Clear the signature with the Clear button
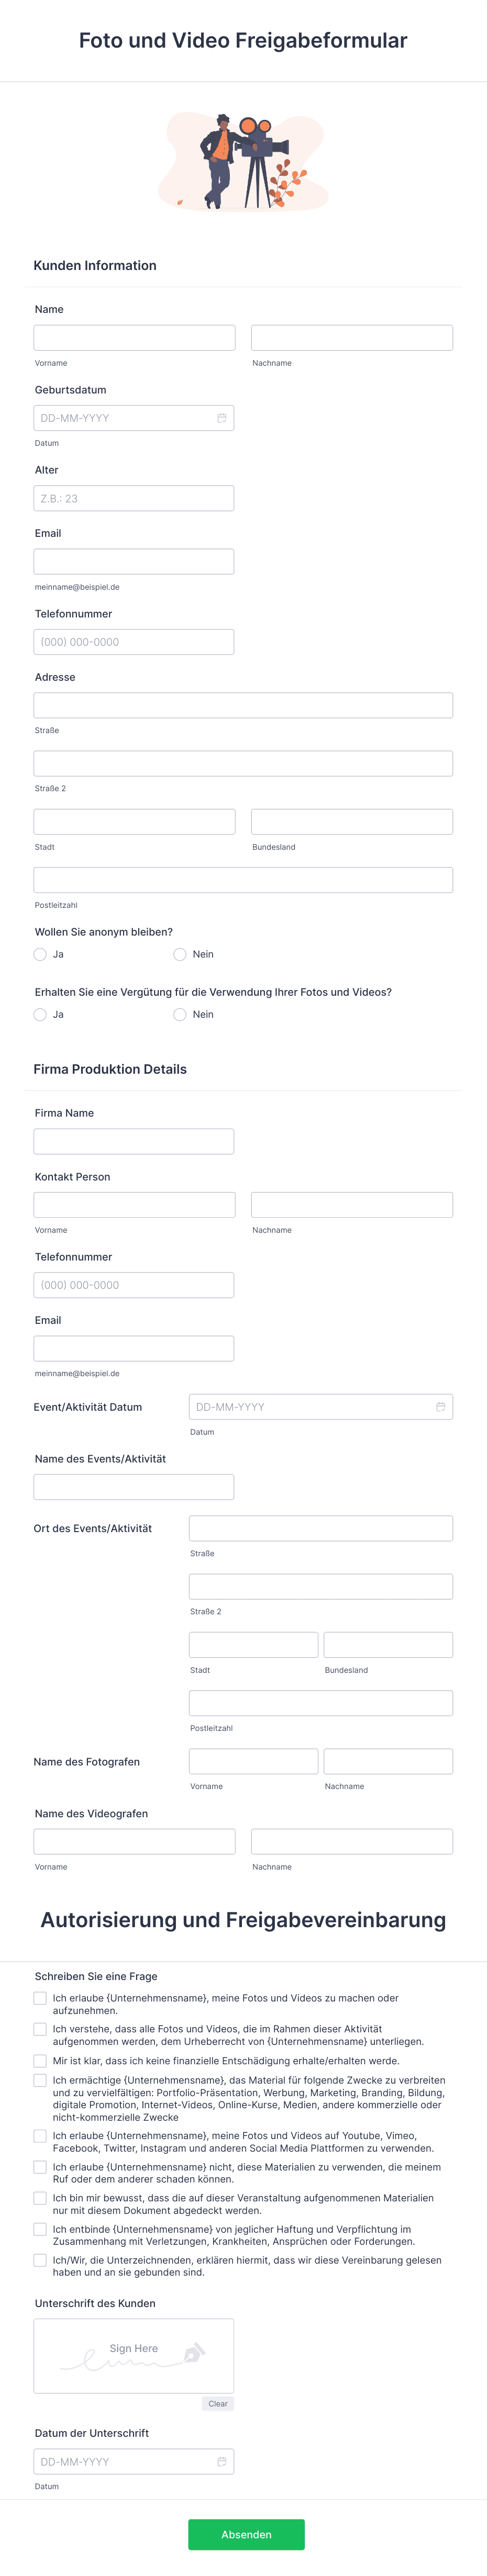Screen dimensions: 487x2576 point(218,2403)
